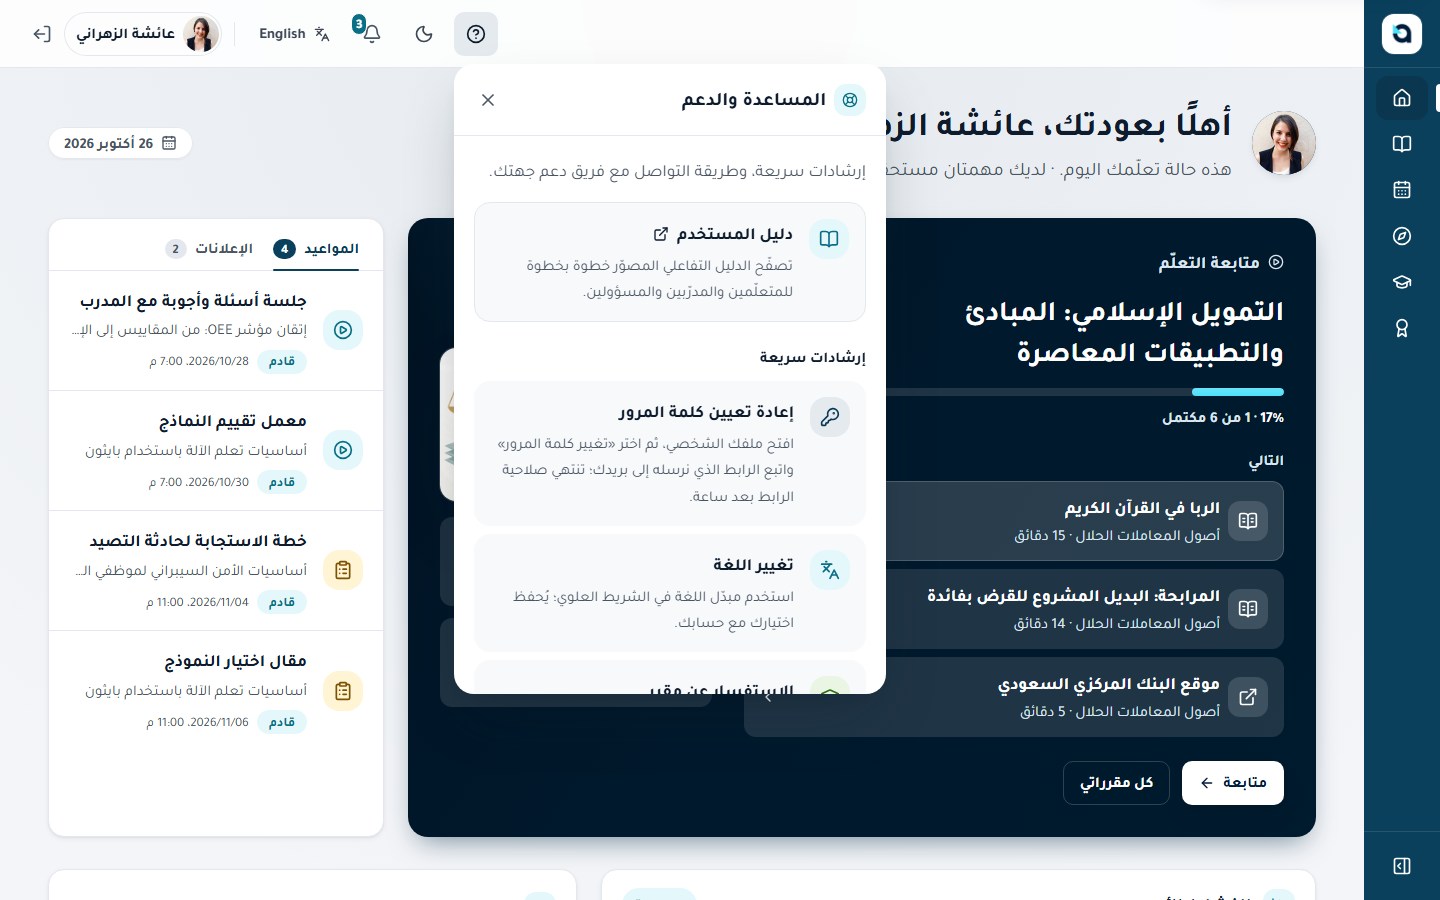This screenshot has height=900, width=1440.
Task: Select the المواعيد tab
Action: pyautogui.click(x=316, y=248)
